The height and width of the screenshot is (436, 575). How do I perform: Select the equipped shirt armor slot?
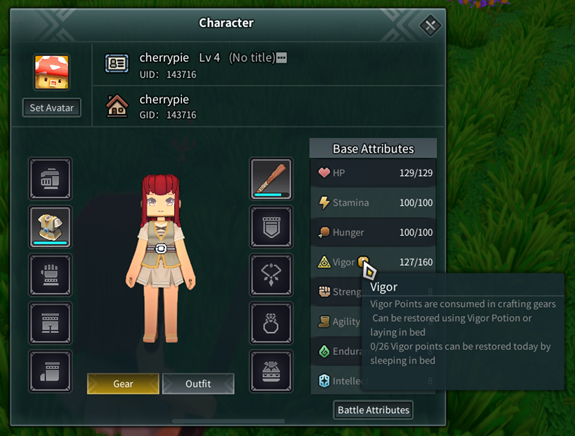point(50,227)
